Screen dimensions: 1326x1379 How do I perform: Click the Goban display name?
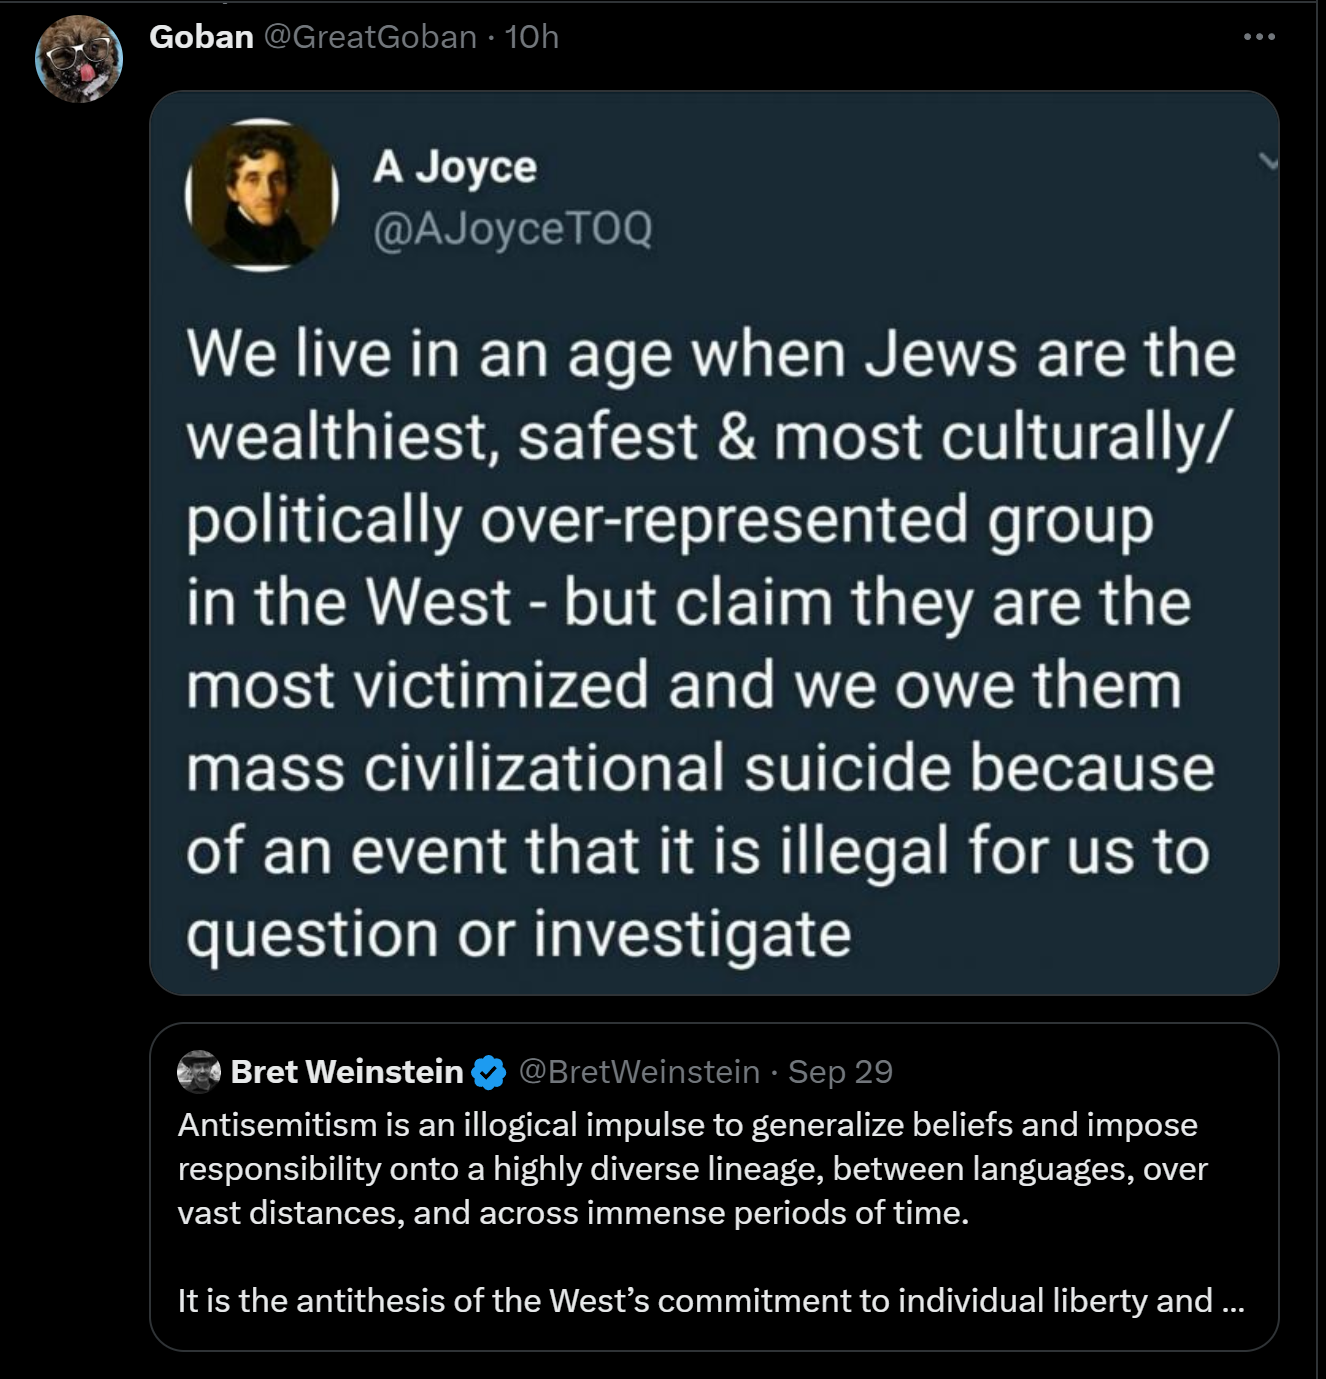click(201, 37)
